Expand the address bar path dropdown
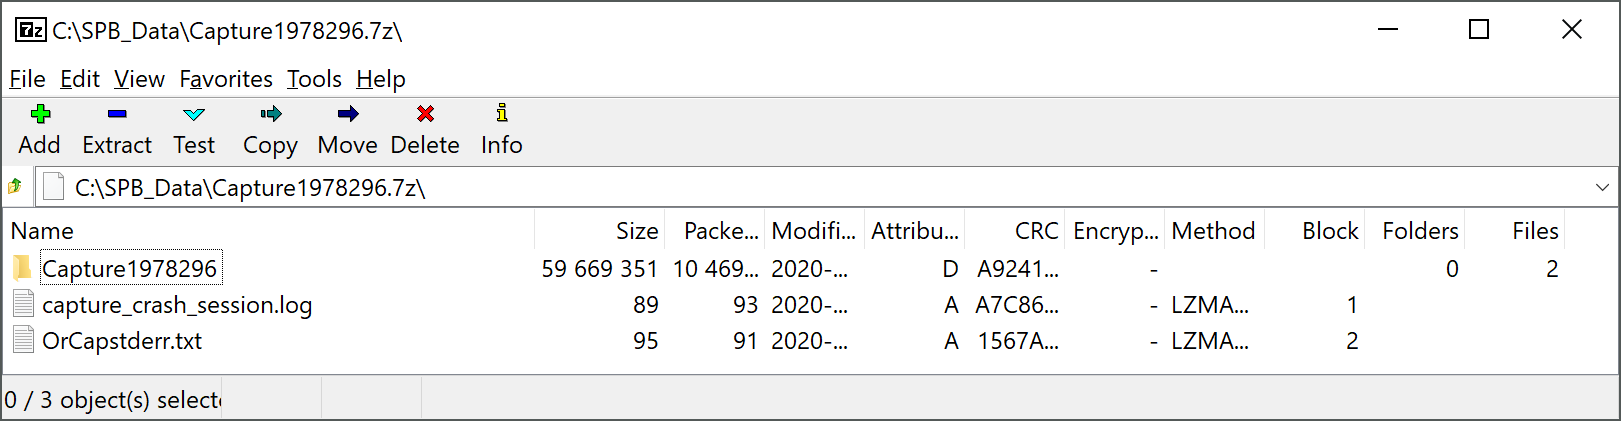The height and width of the screenshot is (421, 1621). pos(1602,187)
